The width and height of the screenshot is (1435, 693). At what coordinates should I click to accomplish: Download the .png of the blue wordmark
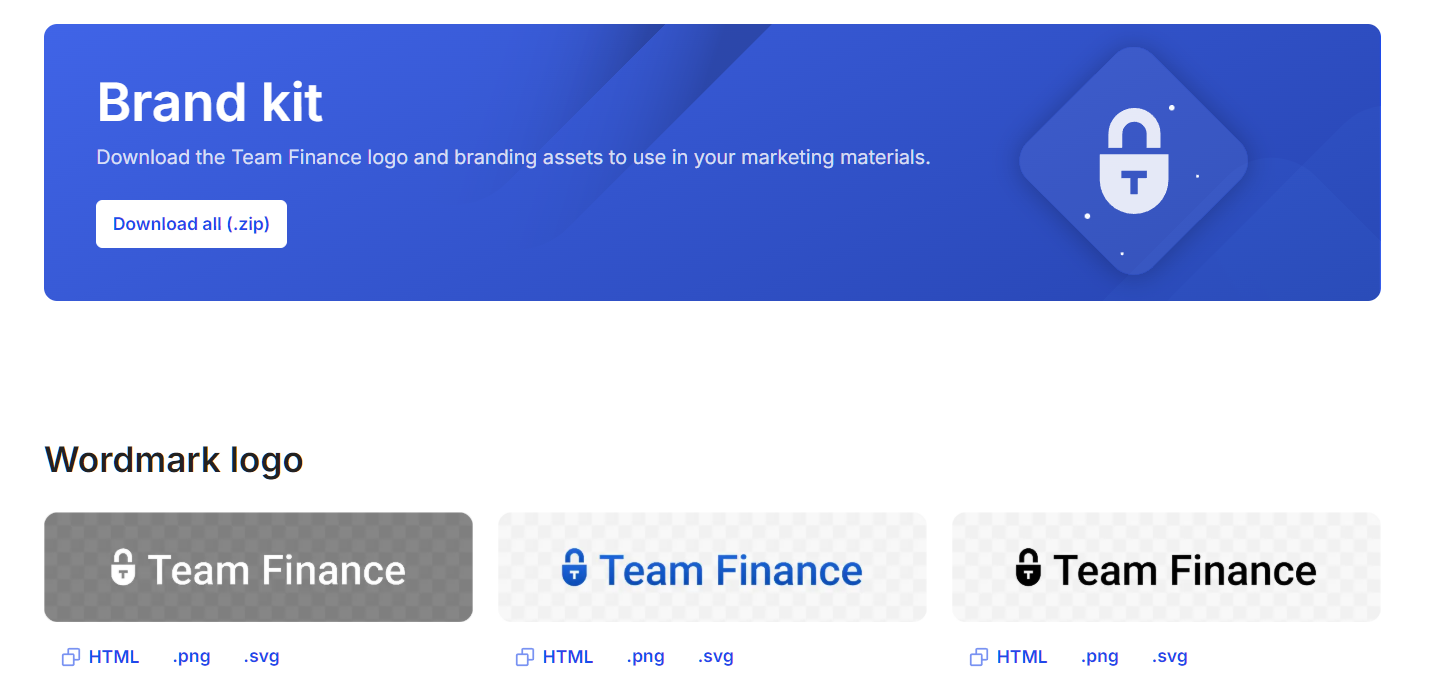(645, 656)
